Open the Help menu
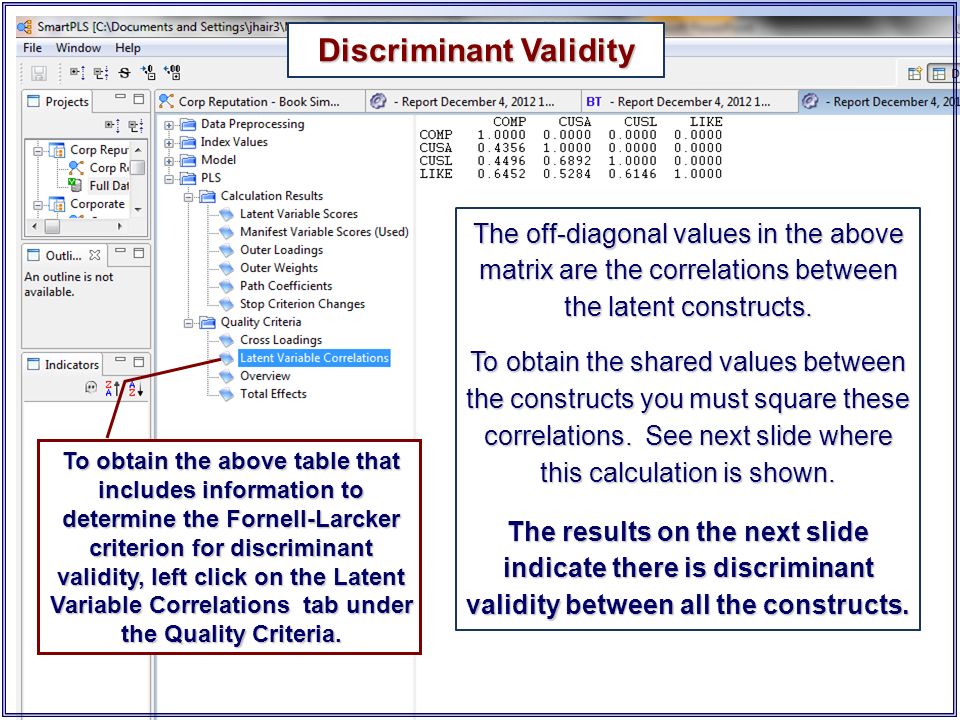Viewport: 960px width, 720px height. click(128, 48)
